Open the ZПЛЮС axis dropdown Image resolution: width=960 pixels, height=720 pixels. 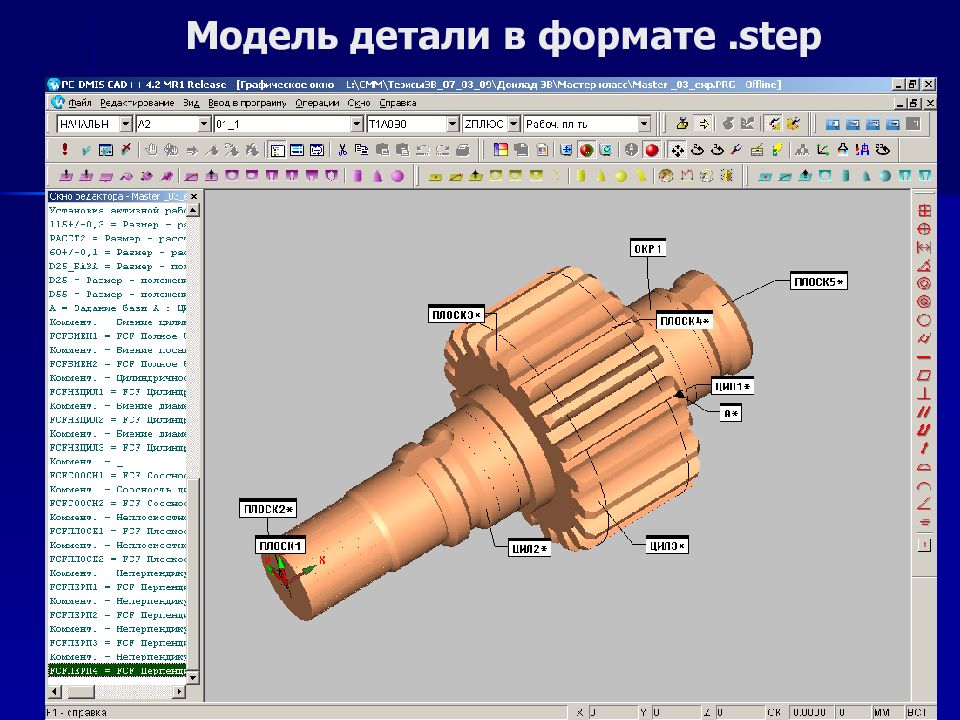[x=514, y=123]
